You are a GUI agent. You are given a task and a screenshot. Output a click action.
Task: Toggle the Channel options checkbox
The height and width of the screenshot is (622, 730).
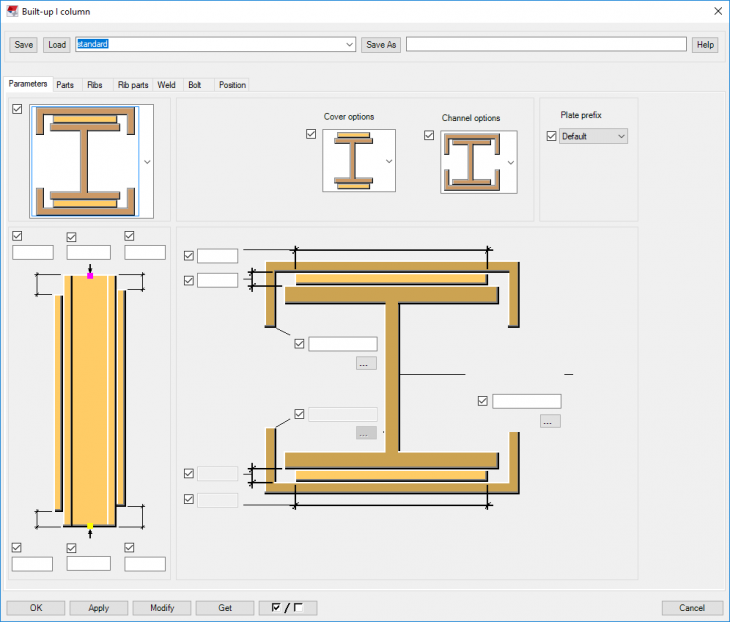(429, 135)
